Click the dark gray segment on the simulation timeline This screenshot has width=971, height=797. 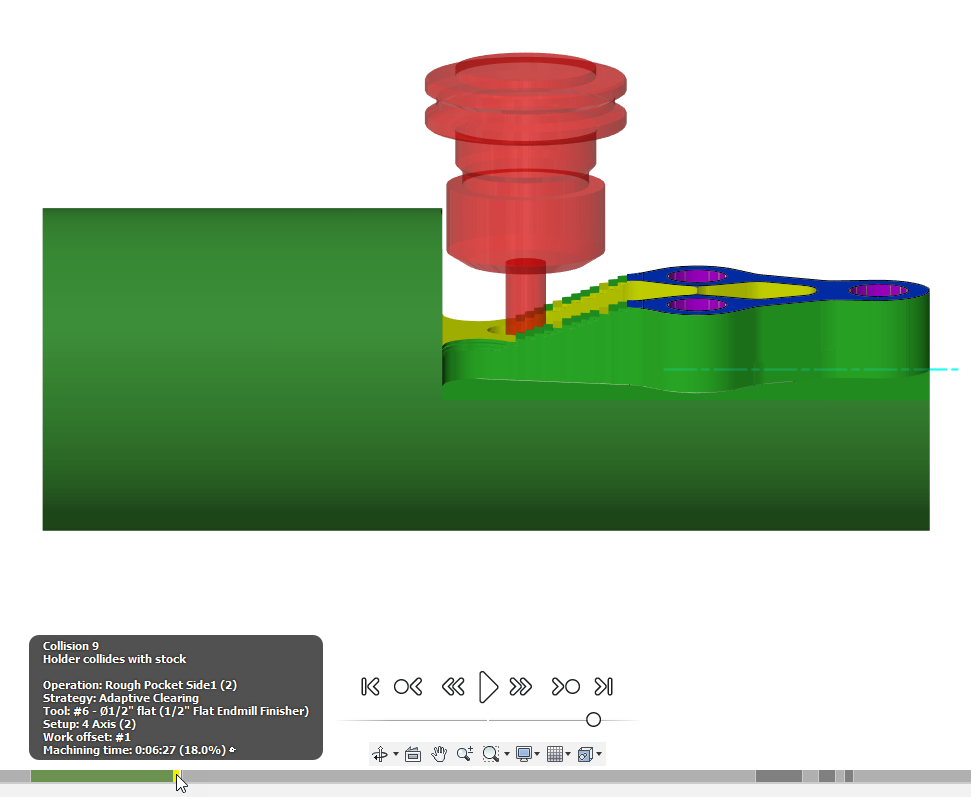point(778,776)
